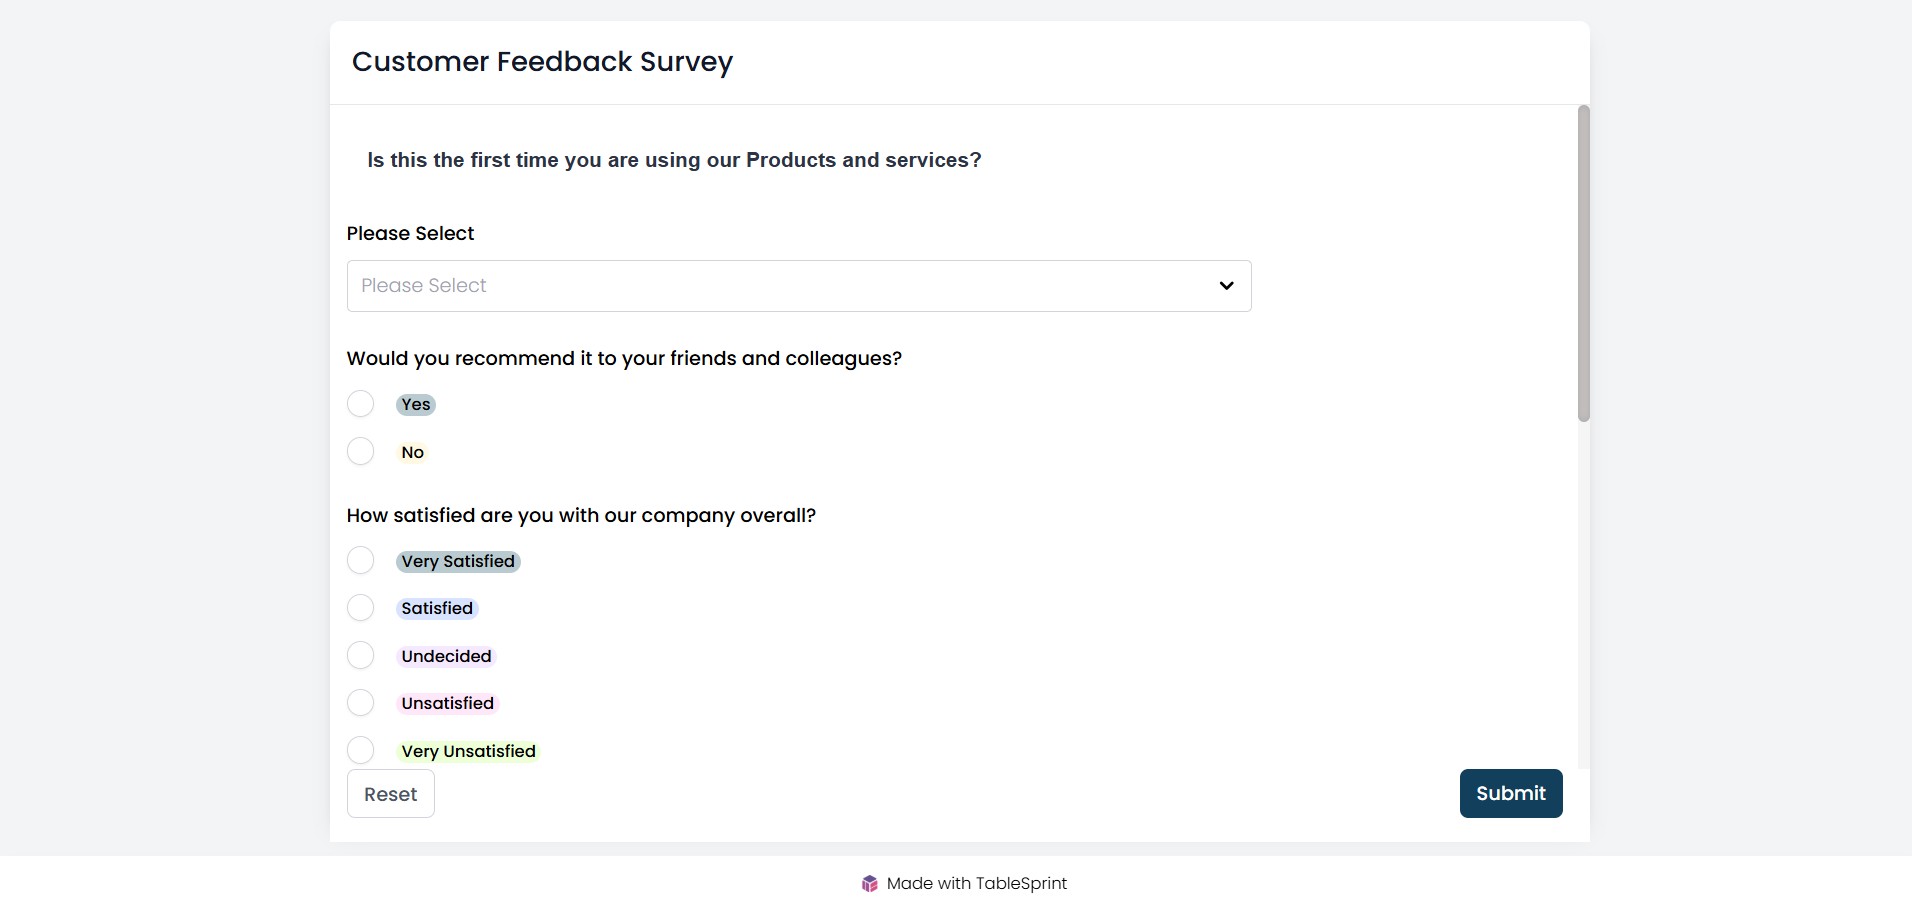The image size is (1912, 903).
Task: Choose the Satisfied radio option
Action: pos(360,608)
